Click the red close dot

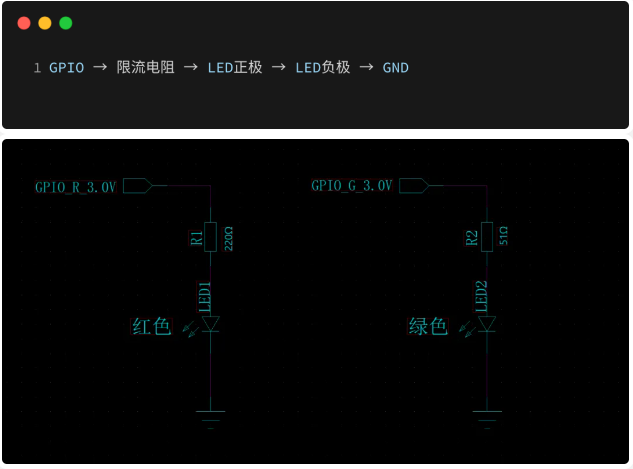pos(24,23)
